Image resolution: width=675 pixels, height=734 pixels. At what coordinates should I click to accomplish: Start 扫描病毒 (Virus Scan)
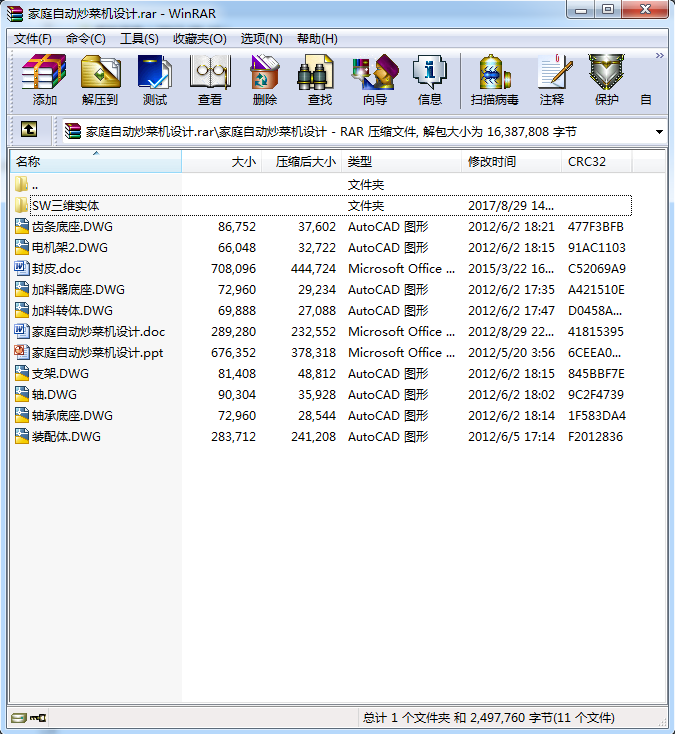tap(494, 80)
